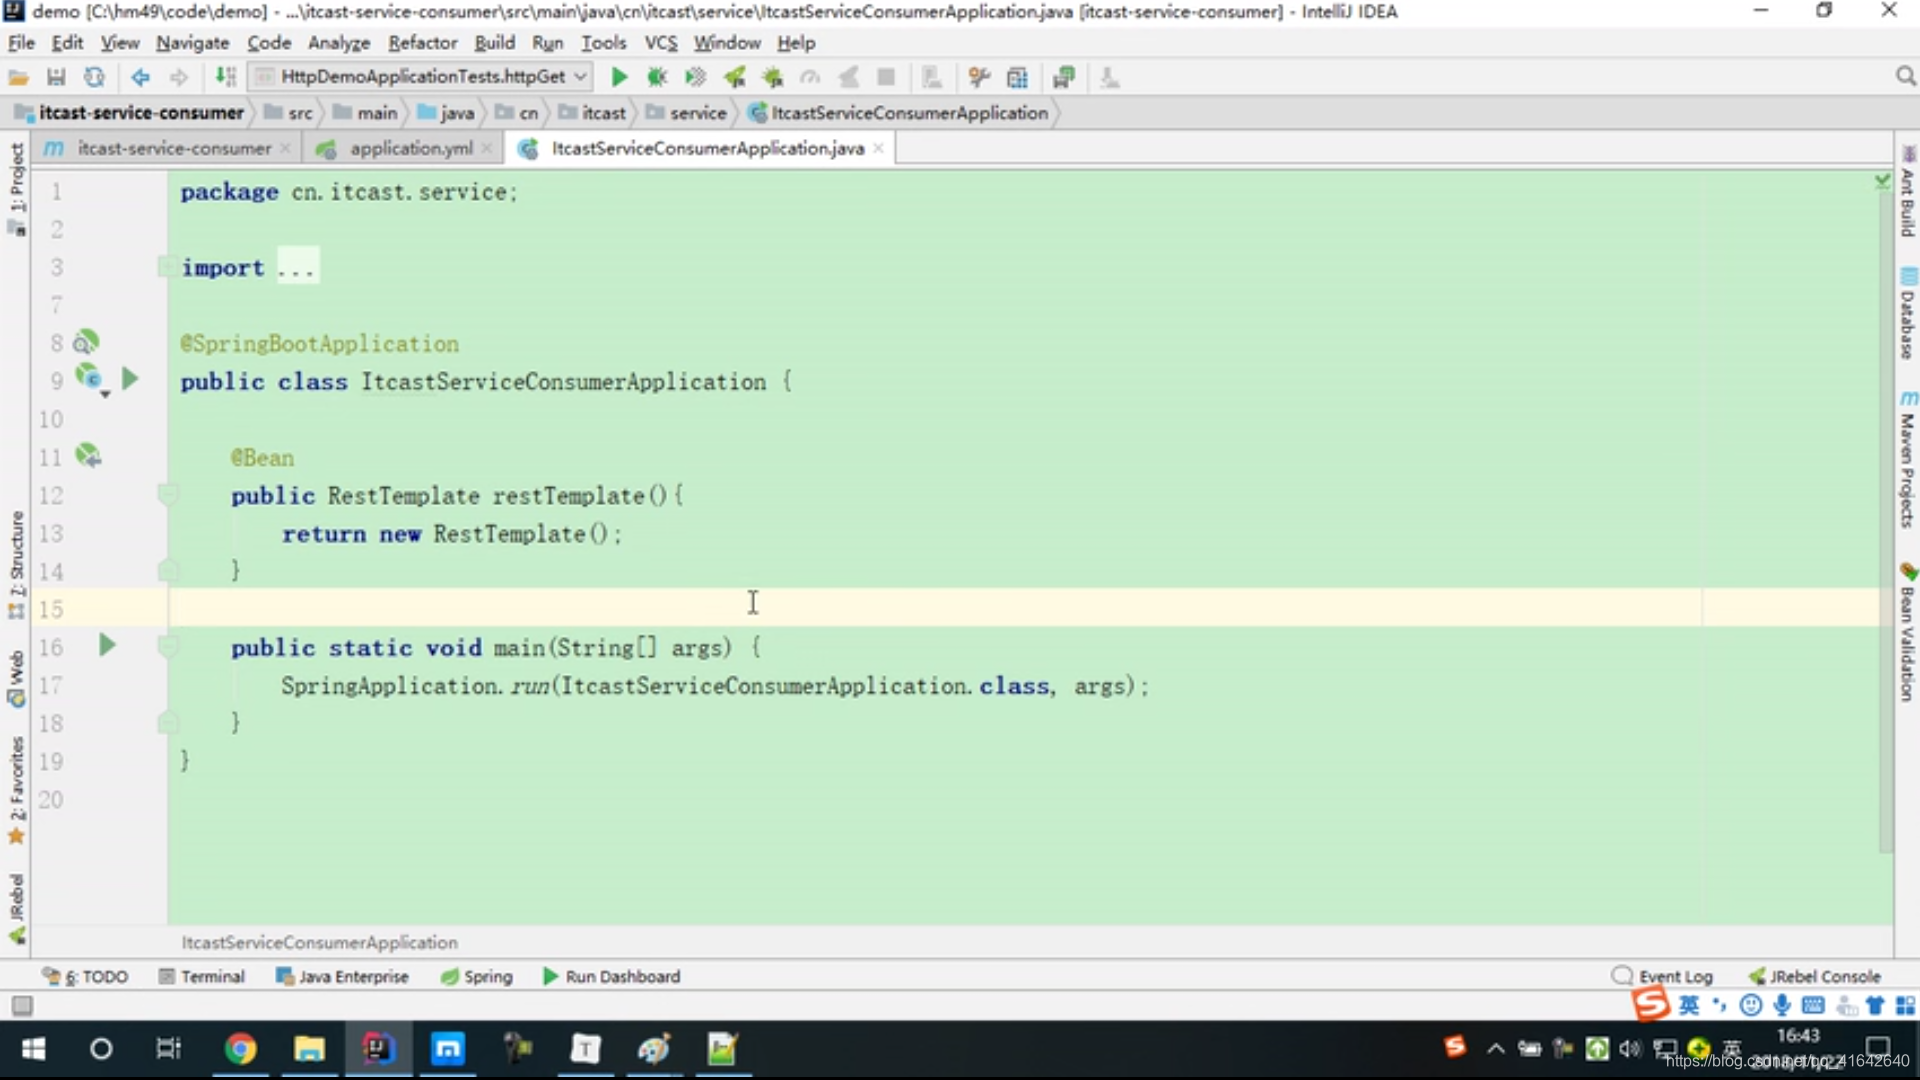Click the JRebel debug rocket icon
The width and height of the screenshot is (1920, 1080).
click(x=772, y=77)
